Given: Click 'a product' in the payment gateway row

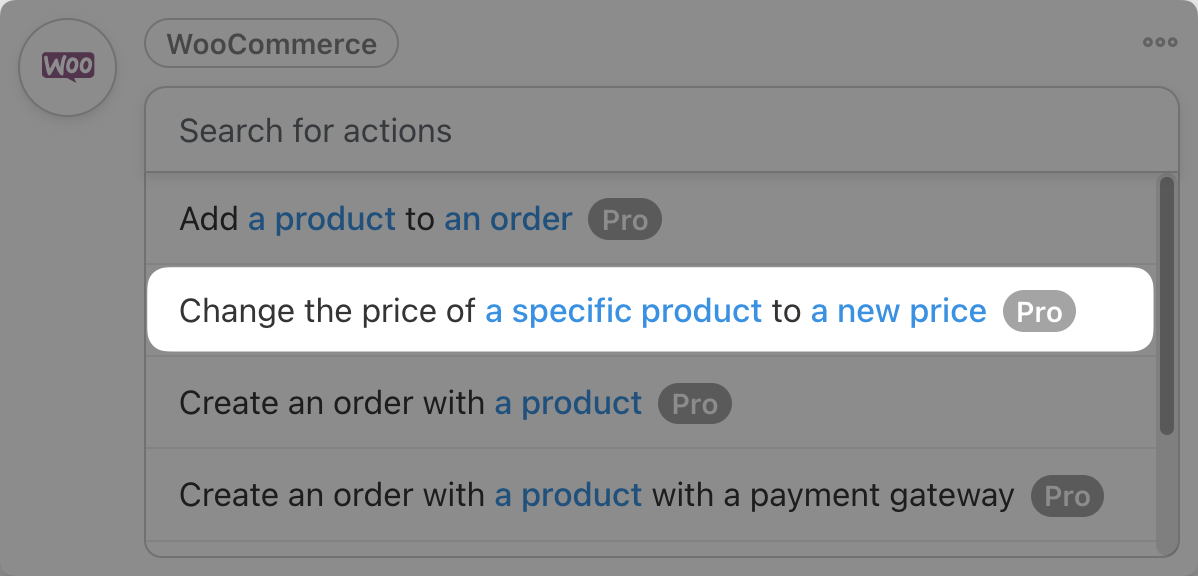Looking at the screenshot, I should (x=569, y=495).
